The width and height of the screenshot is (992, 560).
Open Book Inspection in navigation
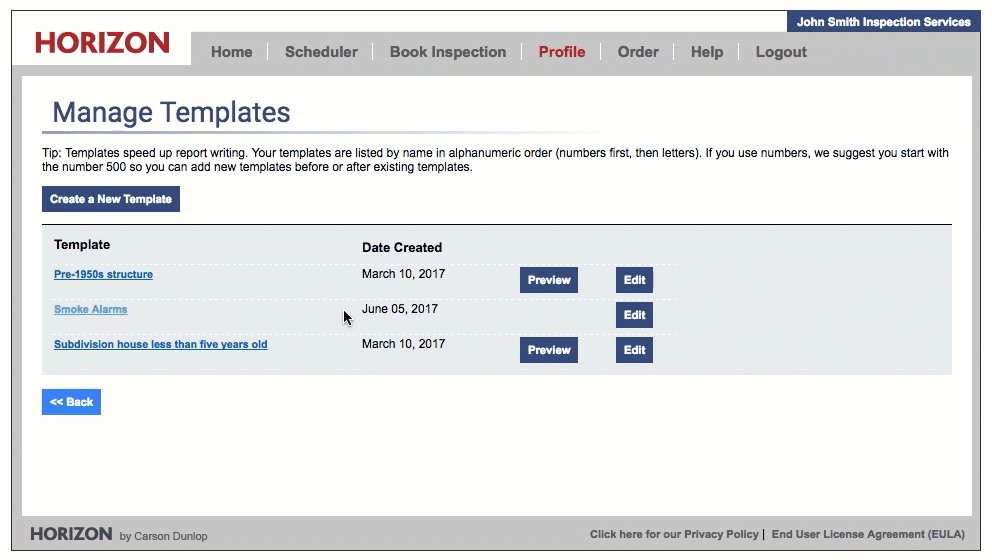(447, 52)
